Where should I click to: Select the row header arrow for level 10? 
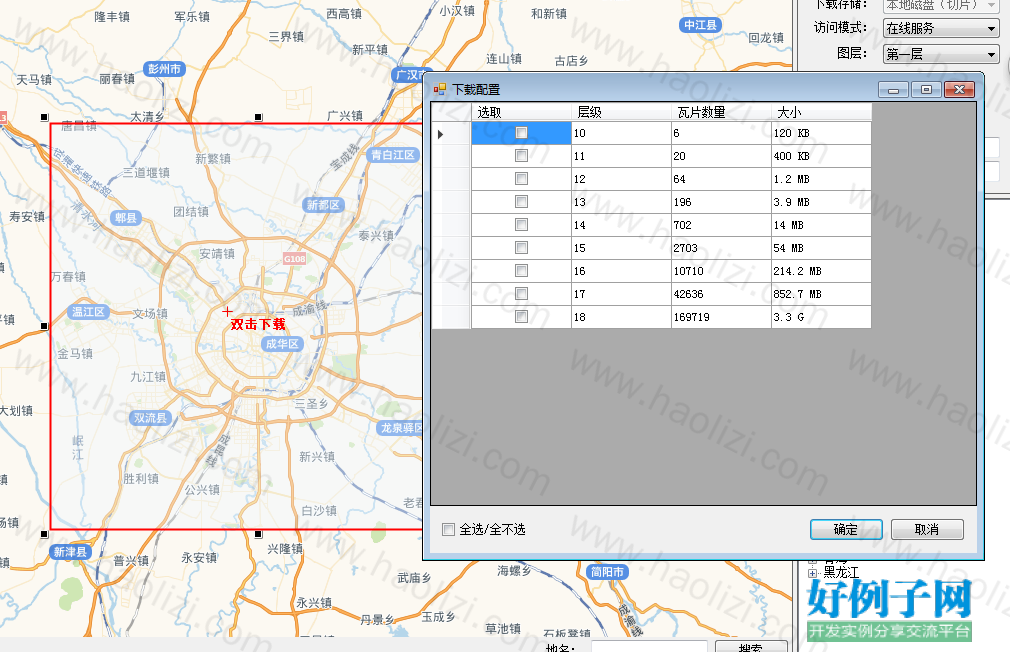coord(451,133)
